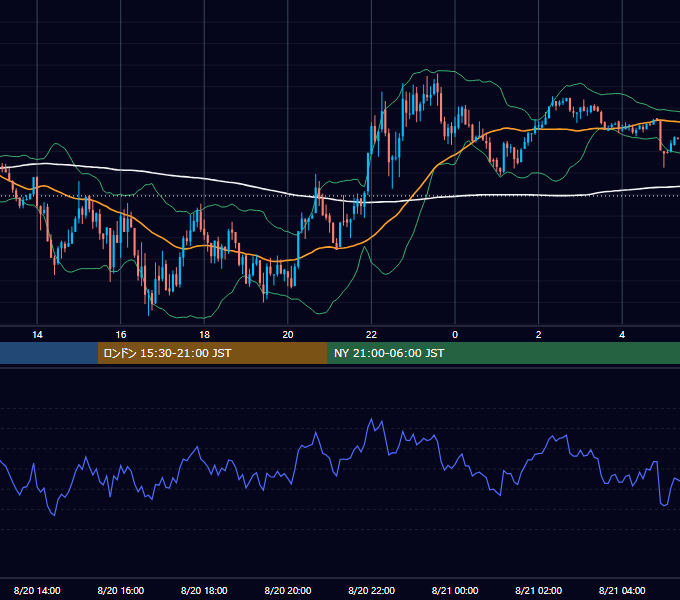
Task: Click the '16' hour label on the price chart axis
Action: [x=121, y=335]
